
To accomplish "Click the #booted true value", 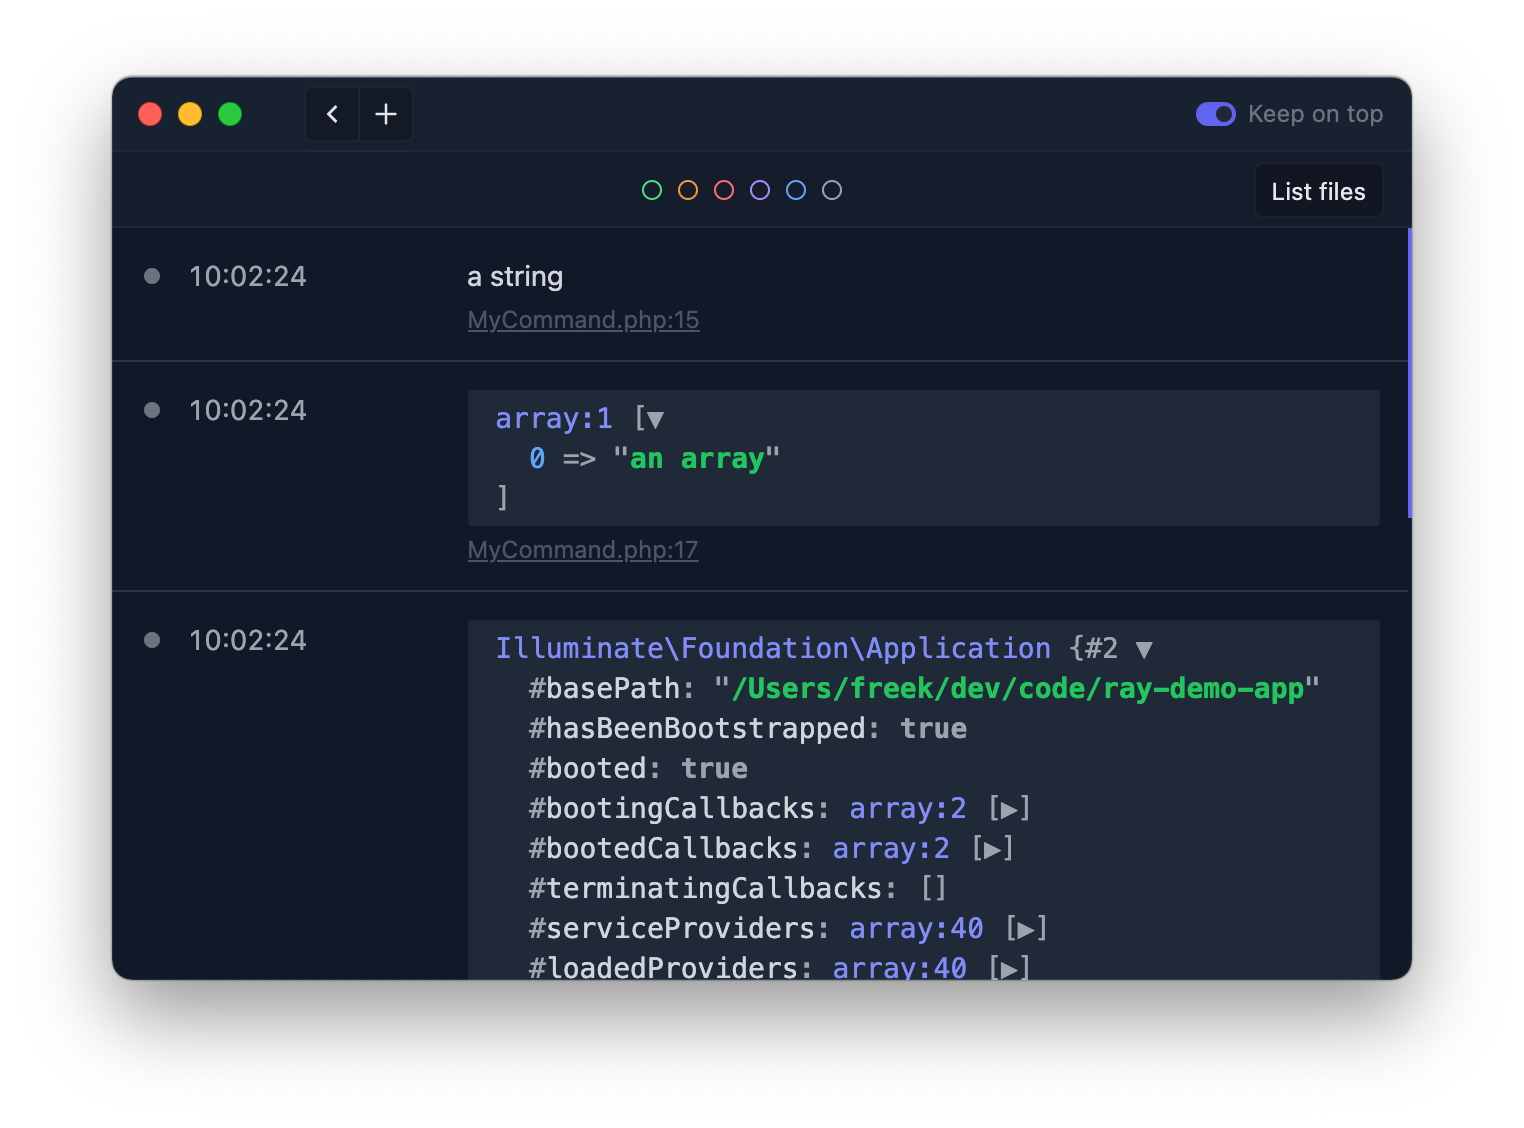I will 715,768.
